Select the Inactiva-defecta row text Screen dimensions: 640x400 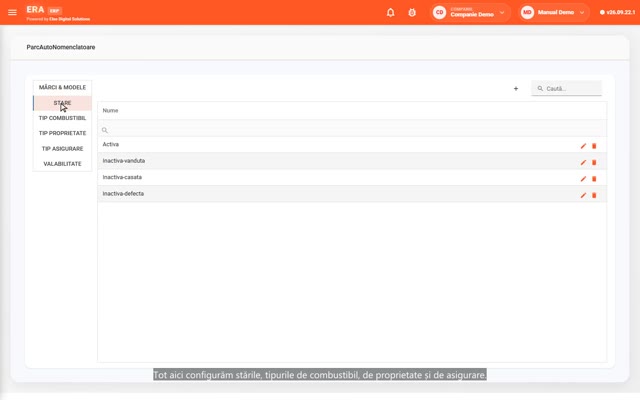point(123,193)
